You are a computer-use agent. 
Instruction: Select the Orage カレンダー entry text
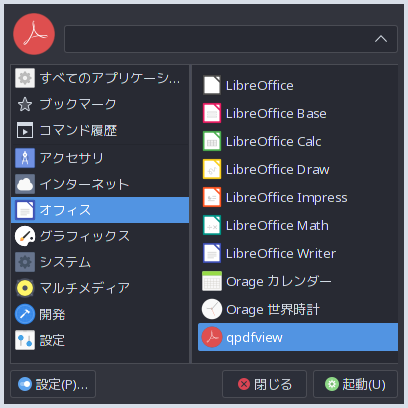279,282
